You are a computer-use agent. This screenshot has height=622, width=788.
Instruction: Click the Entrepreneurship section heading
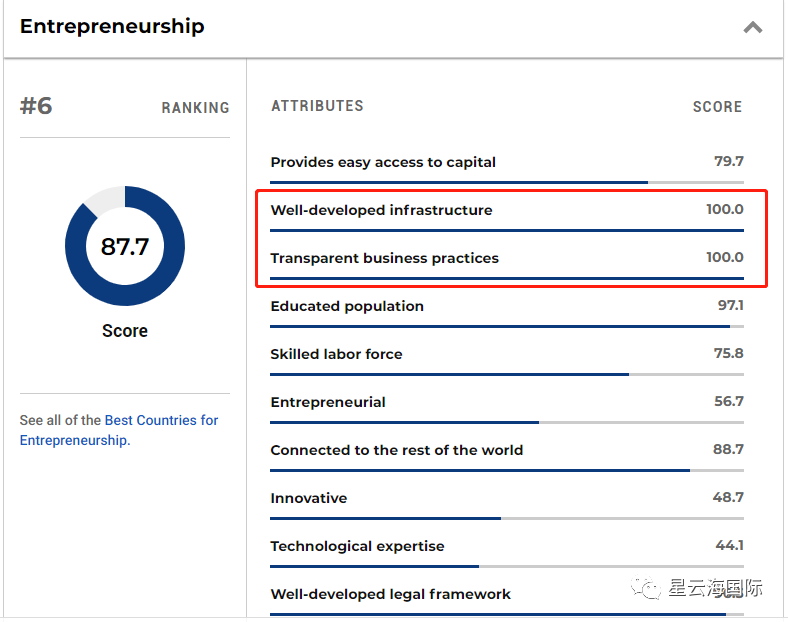(x=112, y=27)
